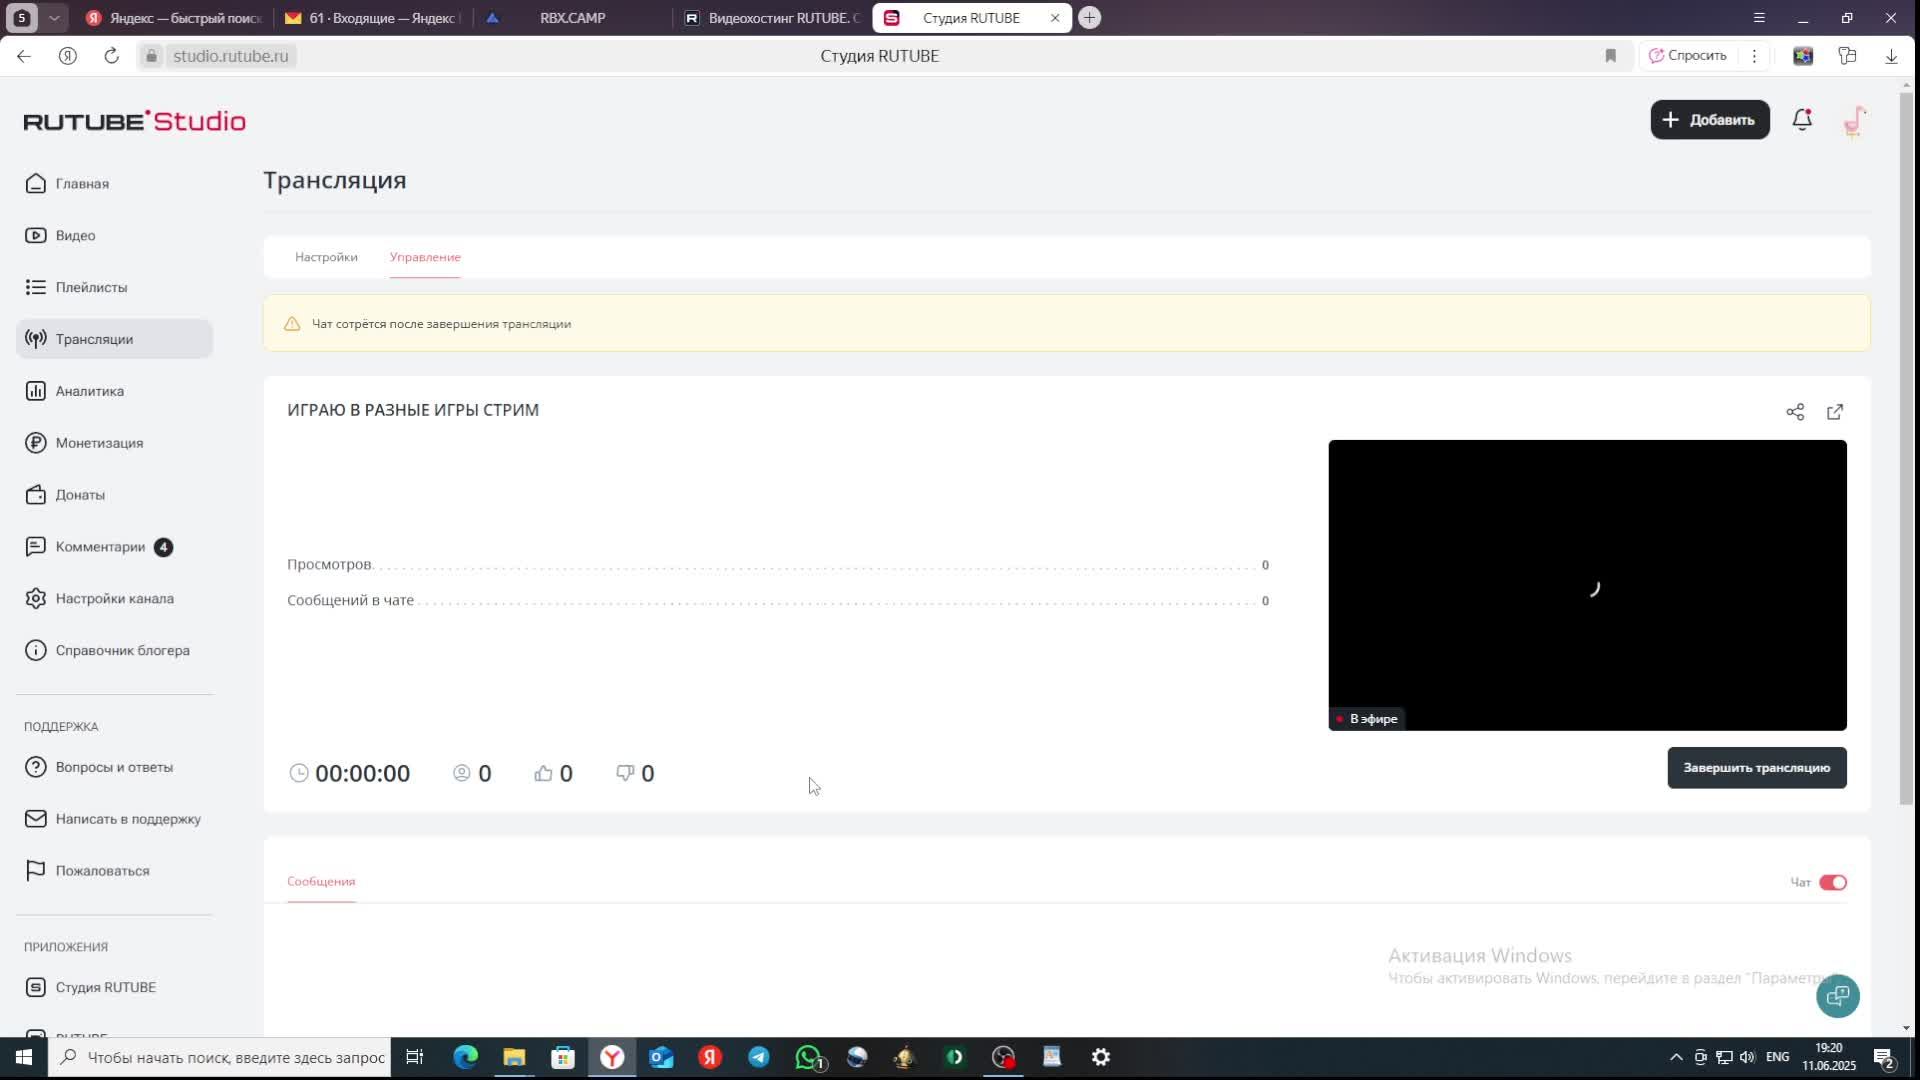Click Завершить трансляцию button
The image size is (1920, 1080).
(1756, 768)
